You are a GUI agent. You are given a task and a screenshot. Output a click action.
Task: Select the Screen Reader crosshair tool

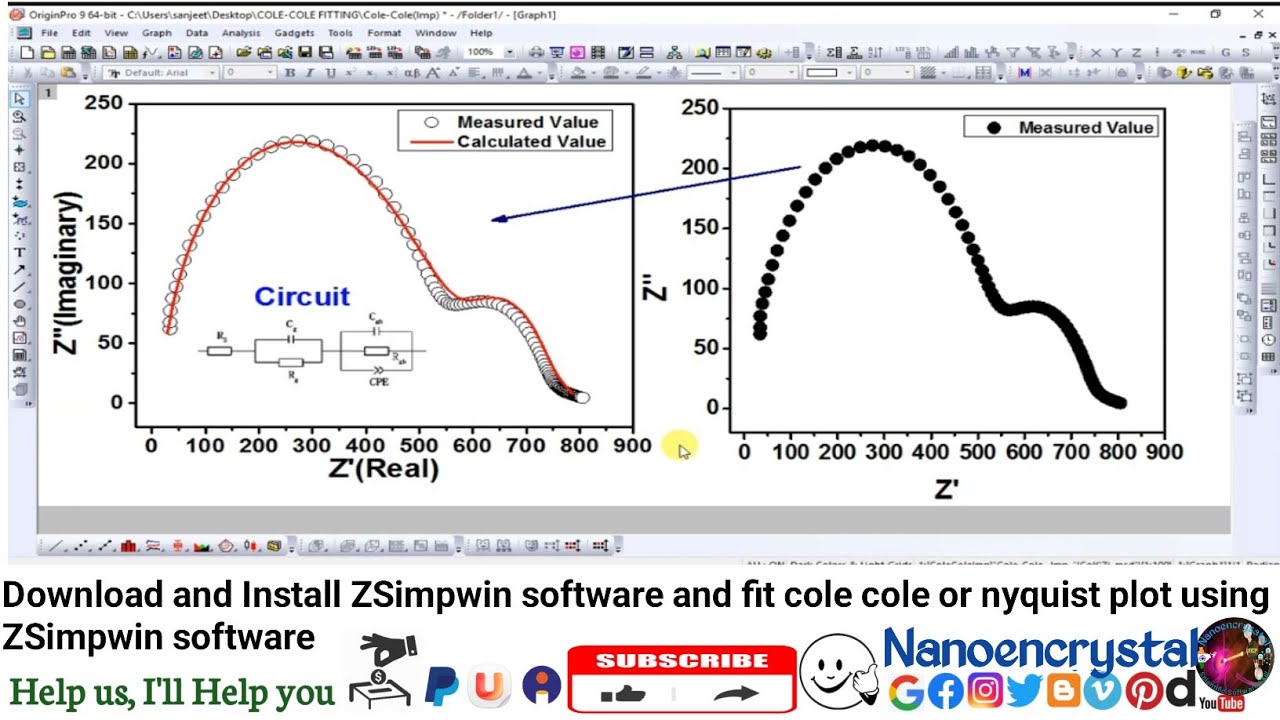pyautogui.click(x=19, y=151)
